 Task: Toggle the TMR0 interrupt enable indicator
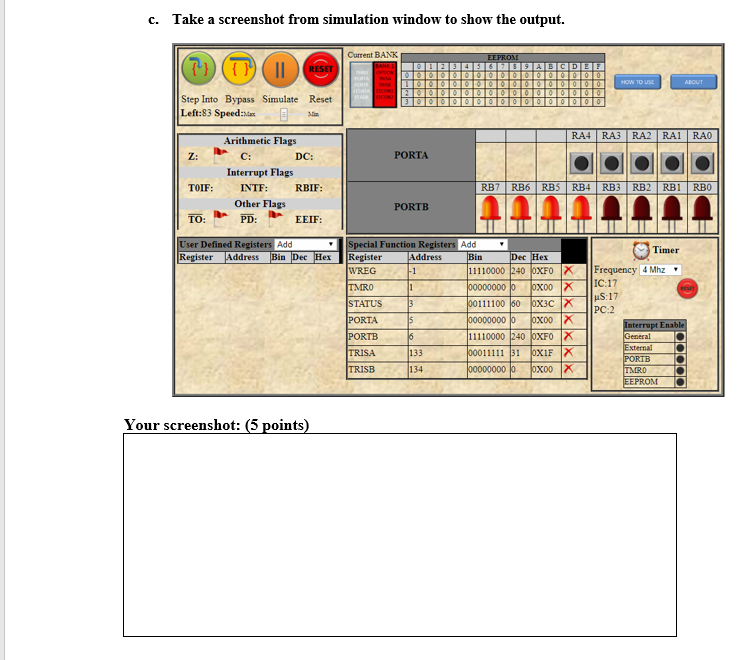pos(680,370)
